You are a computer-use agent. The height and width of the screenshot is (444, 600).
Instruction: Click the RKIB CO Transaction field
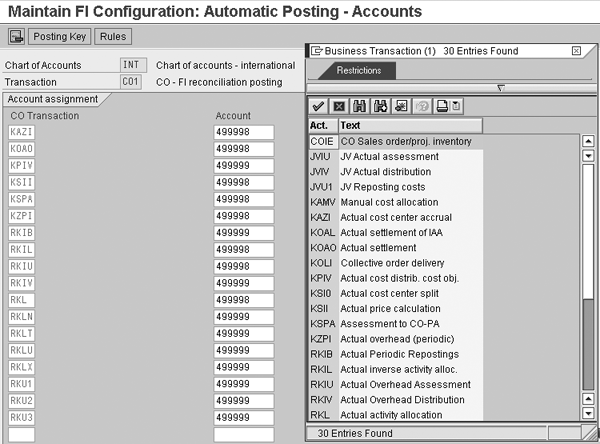click(21, 233)
